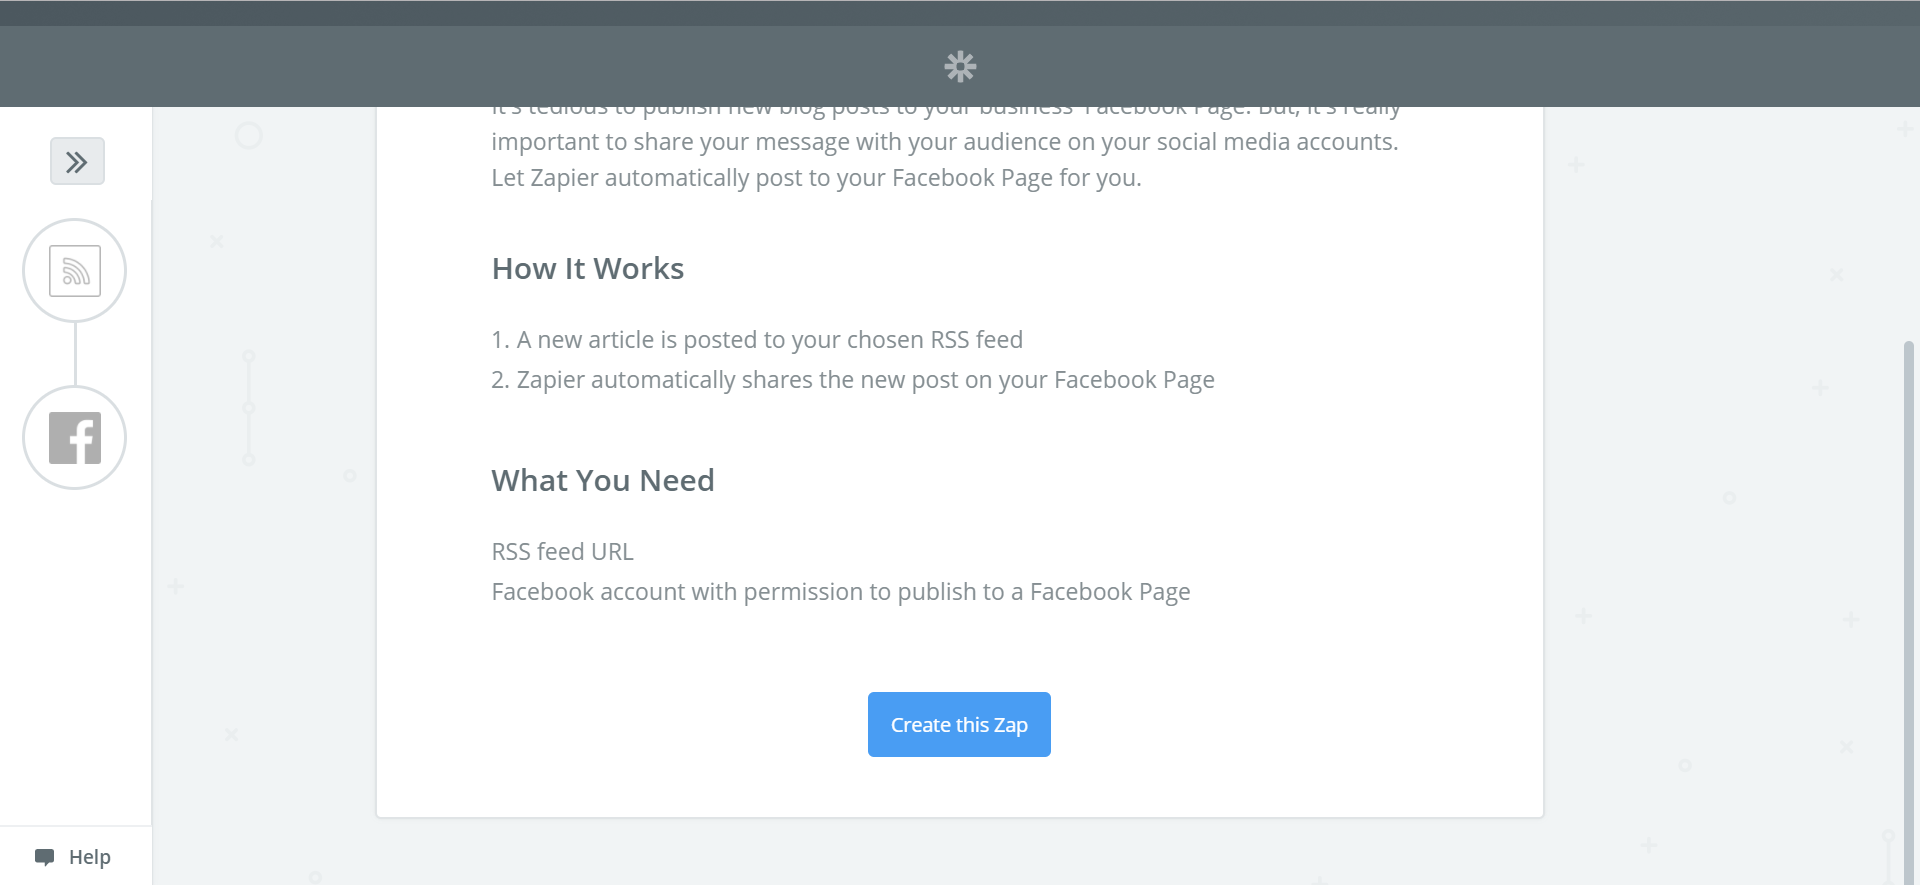1920x885 pixels.
Task: Click step 1 about the RSS feed article
Action: 757,340
